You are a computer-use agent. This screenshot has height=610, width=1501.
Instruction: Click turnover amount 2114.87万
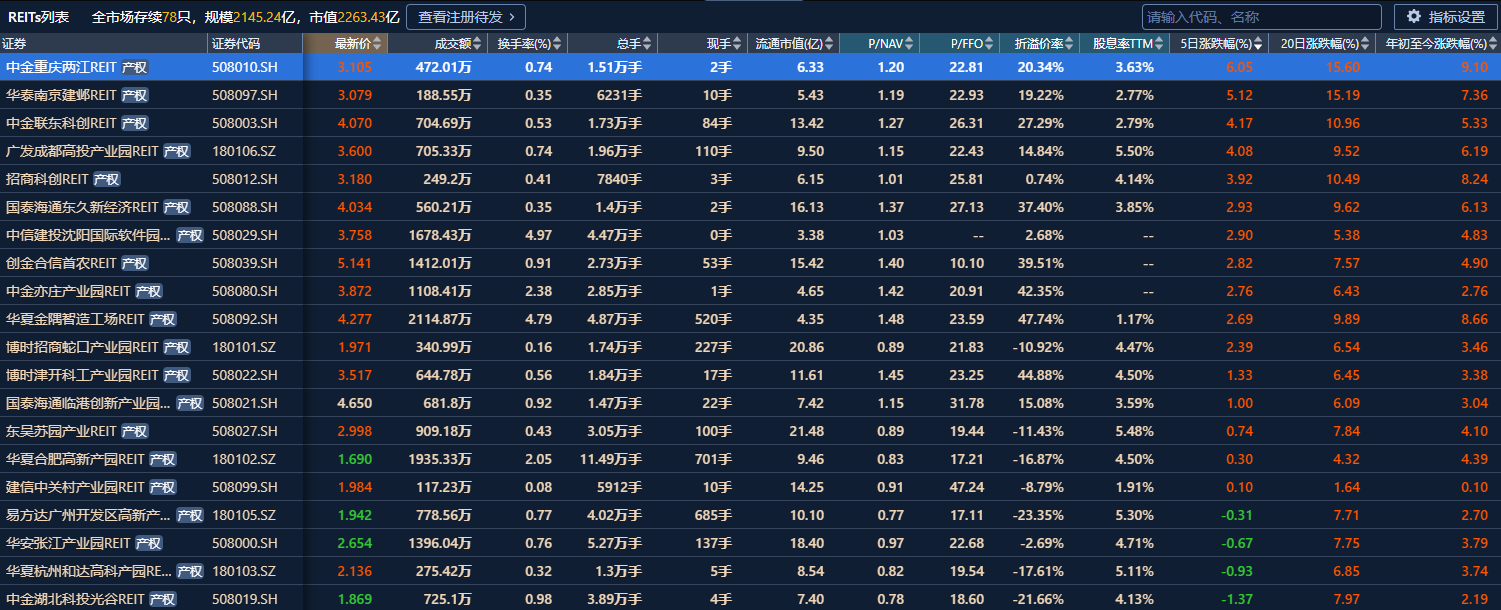(x=440, y=319)
